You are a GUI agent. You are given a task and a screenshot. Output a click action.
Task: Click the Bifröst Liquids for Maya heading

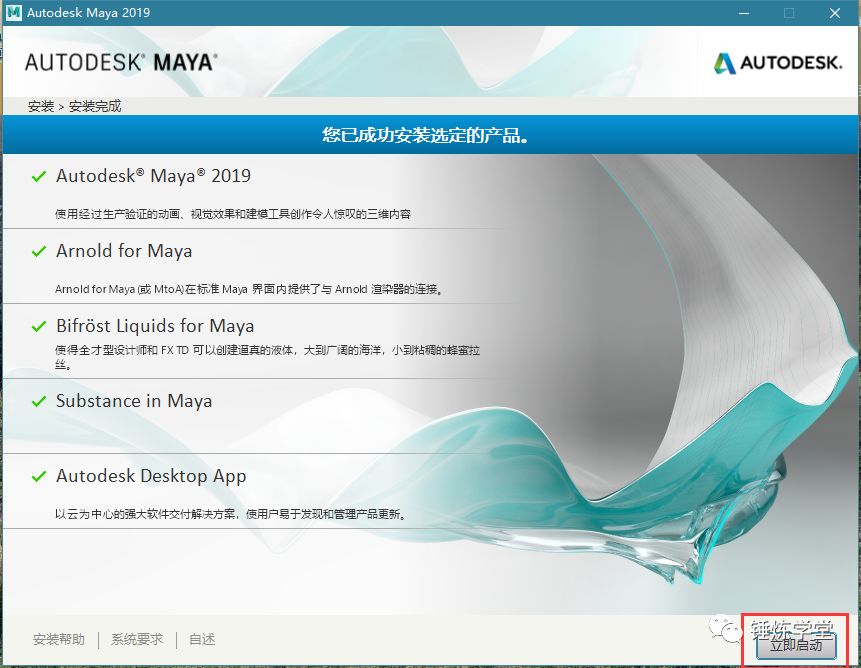[155, 326]
